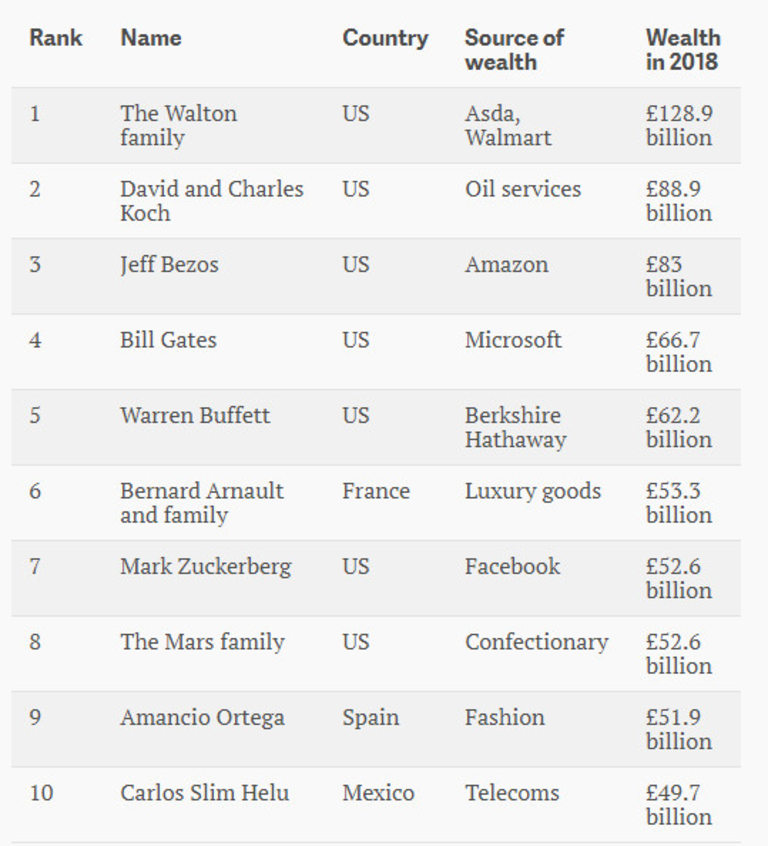This screenshot has width=768, height=846.
Task: Click the Mark Zuckerberg name
Action: 205,566
